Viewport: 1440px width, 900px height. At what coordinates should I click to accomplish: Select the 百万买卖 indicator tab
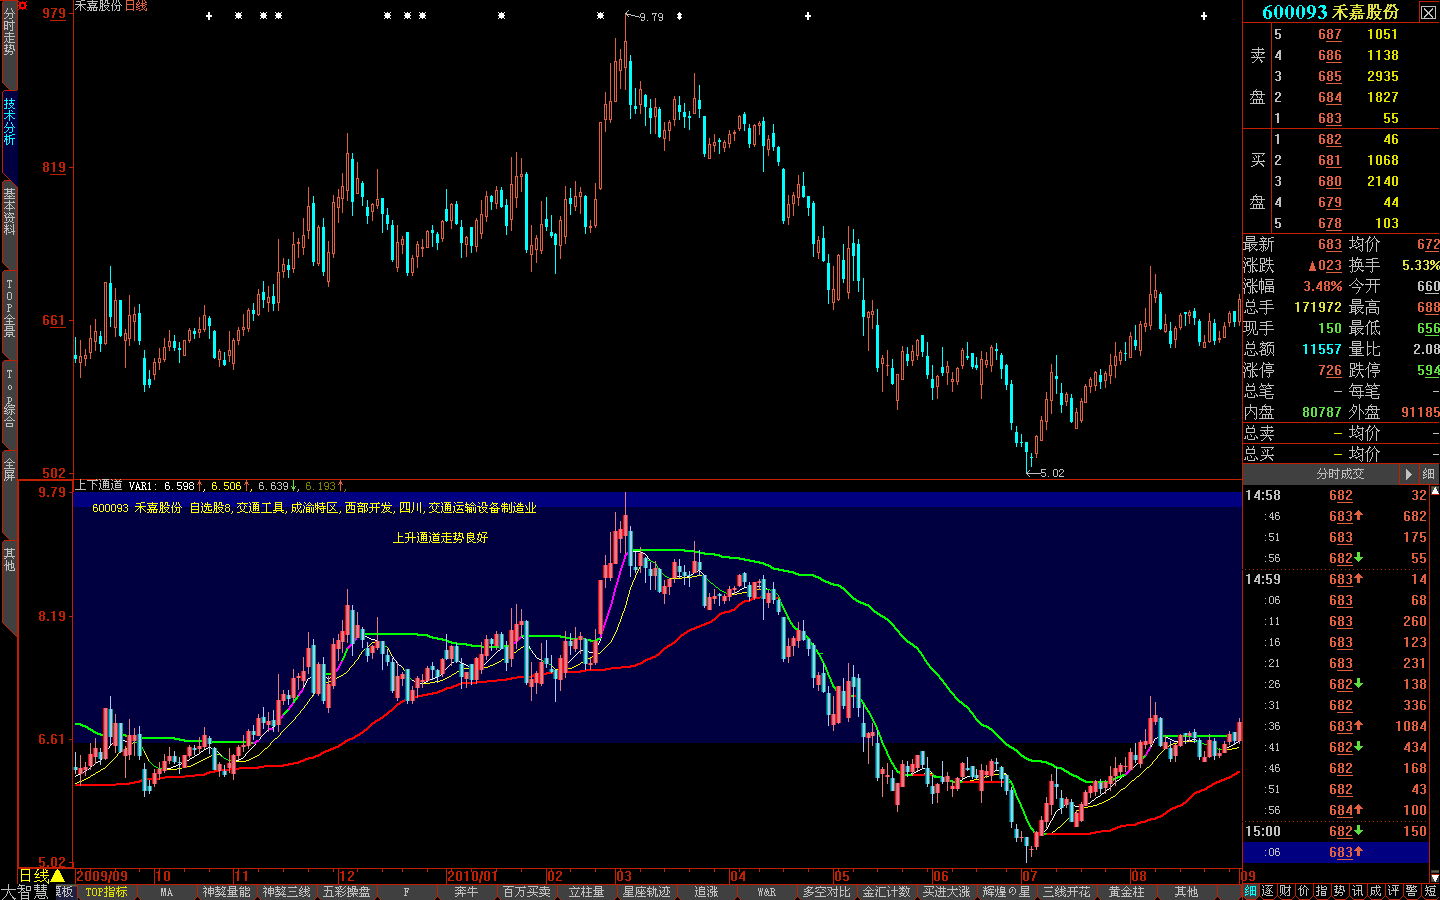(x=526, y=892)
